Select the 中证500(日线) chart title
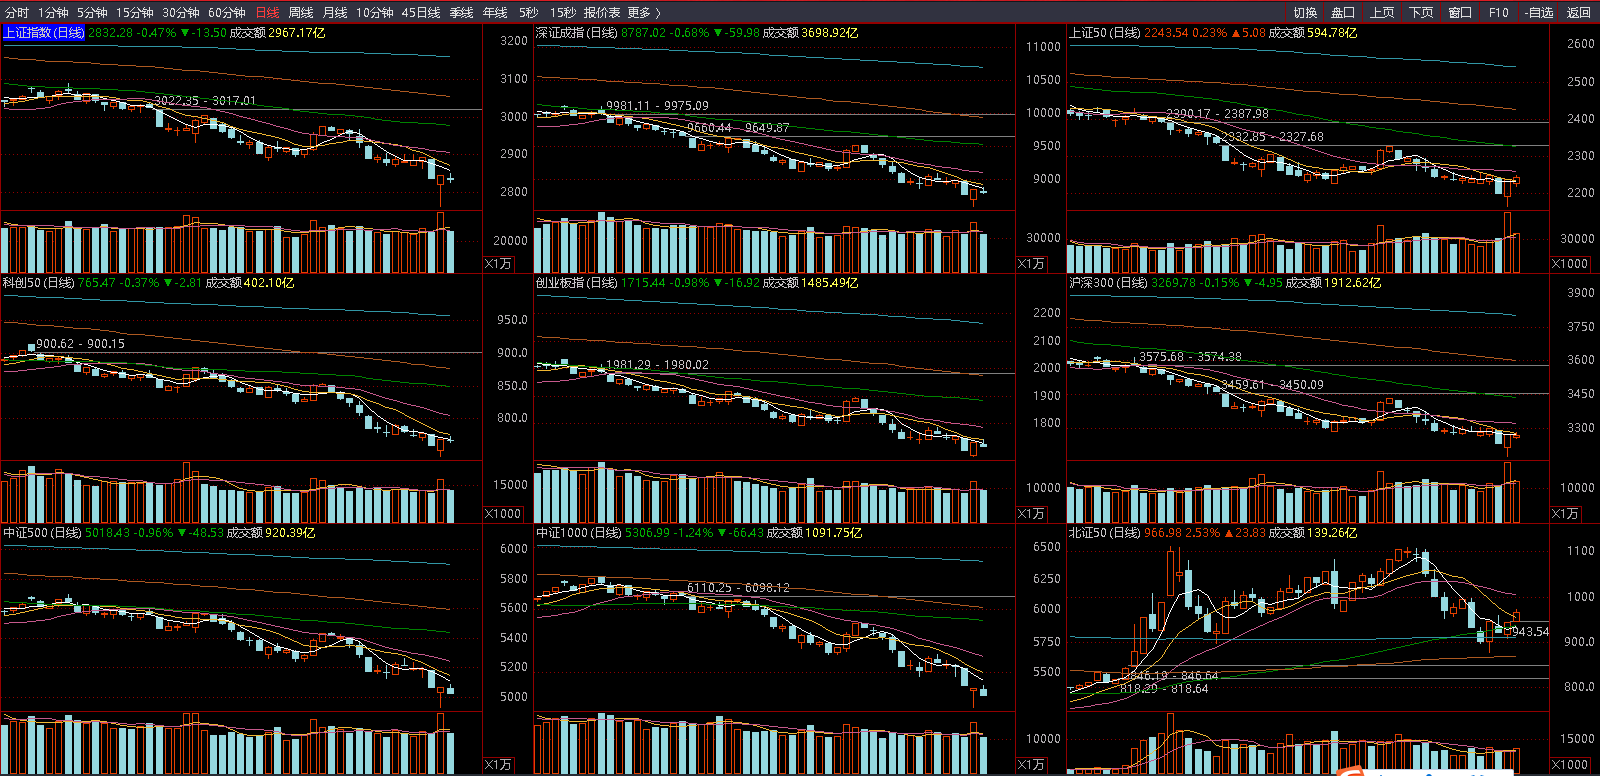1600x776 pixels. tap(42, 533)
